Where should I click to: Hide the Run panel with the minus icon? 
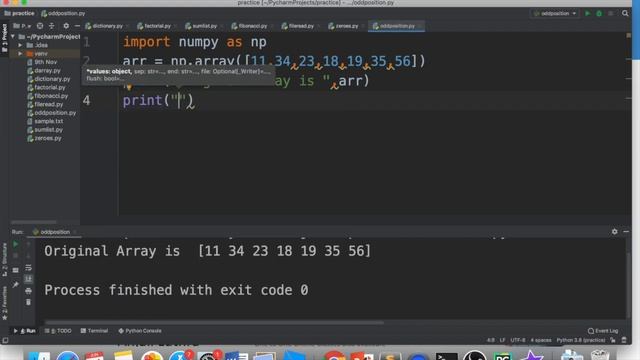626,231
